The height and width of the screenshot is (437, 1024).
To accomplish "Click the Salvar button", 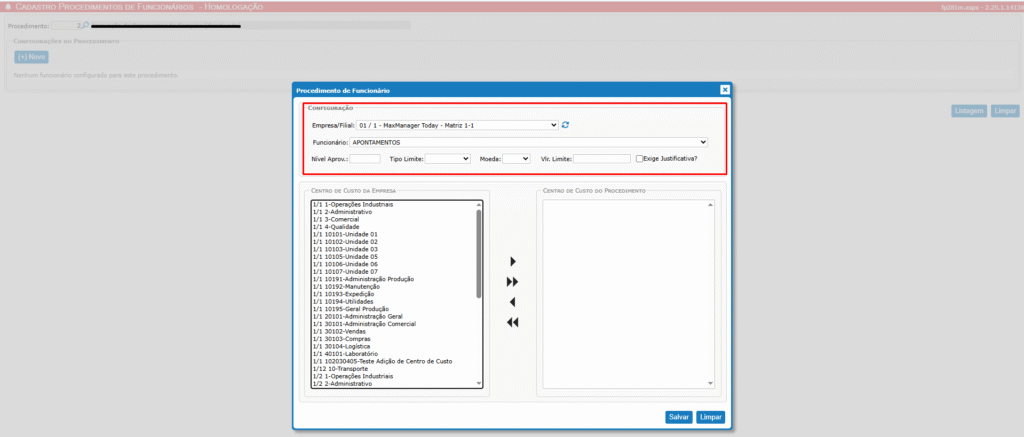I will point(679,417).
